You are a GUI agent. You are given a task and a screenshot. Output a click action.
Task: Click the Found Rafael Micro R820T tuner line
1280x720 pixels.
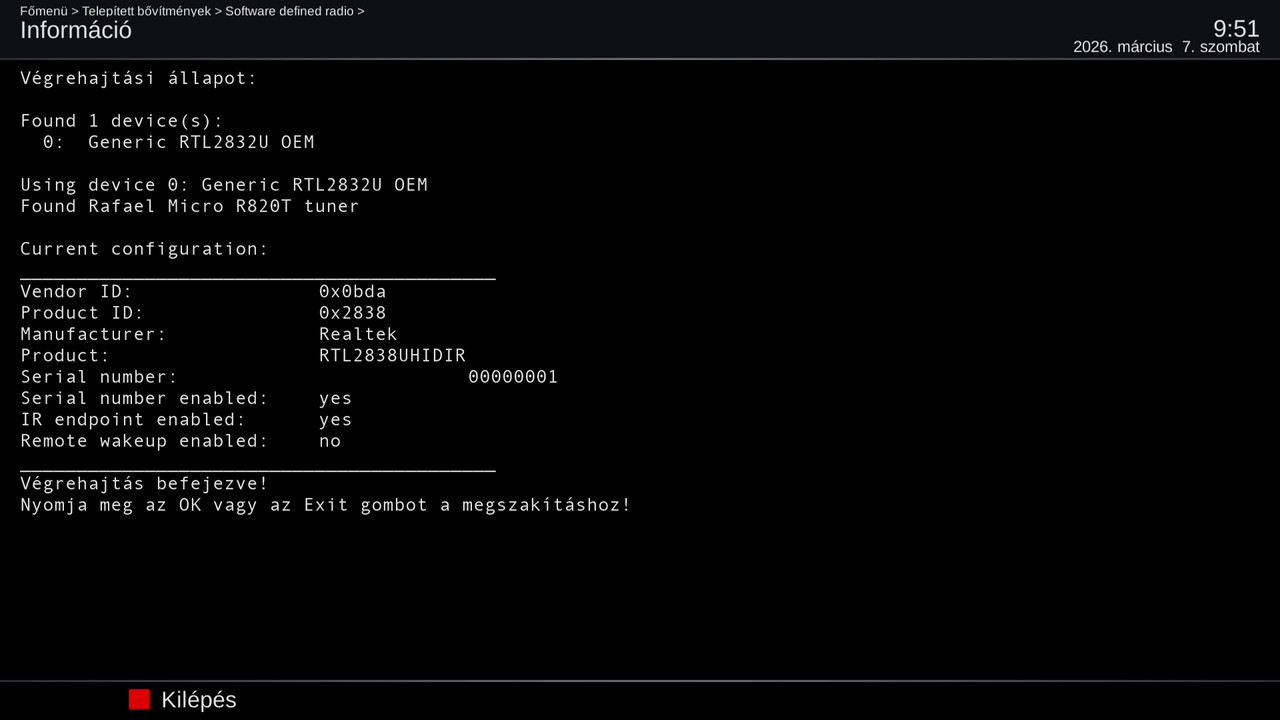pos(190,206)
